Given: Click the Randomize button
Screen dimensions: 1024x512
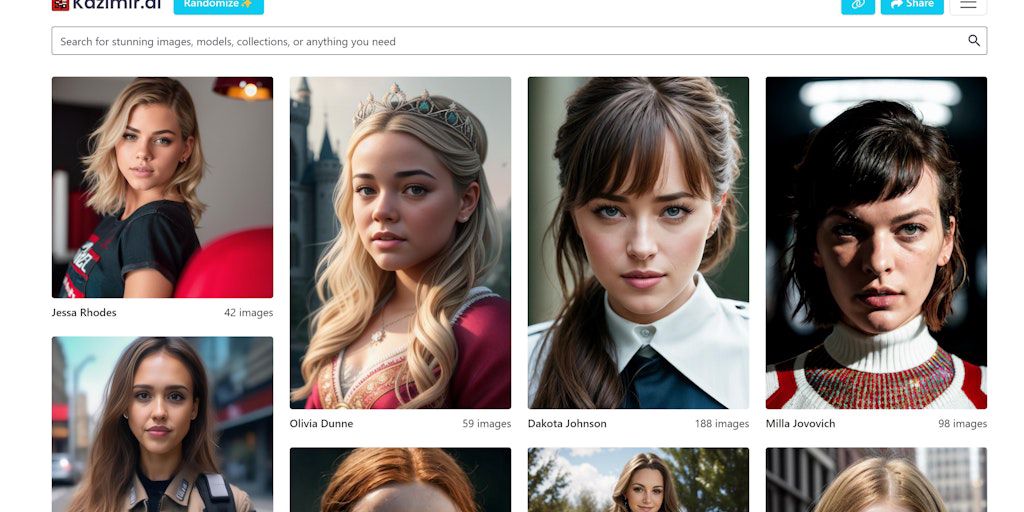Looking at the screenshot, I should pyautogui.click(x=219, y=5).
